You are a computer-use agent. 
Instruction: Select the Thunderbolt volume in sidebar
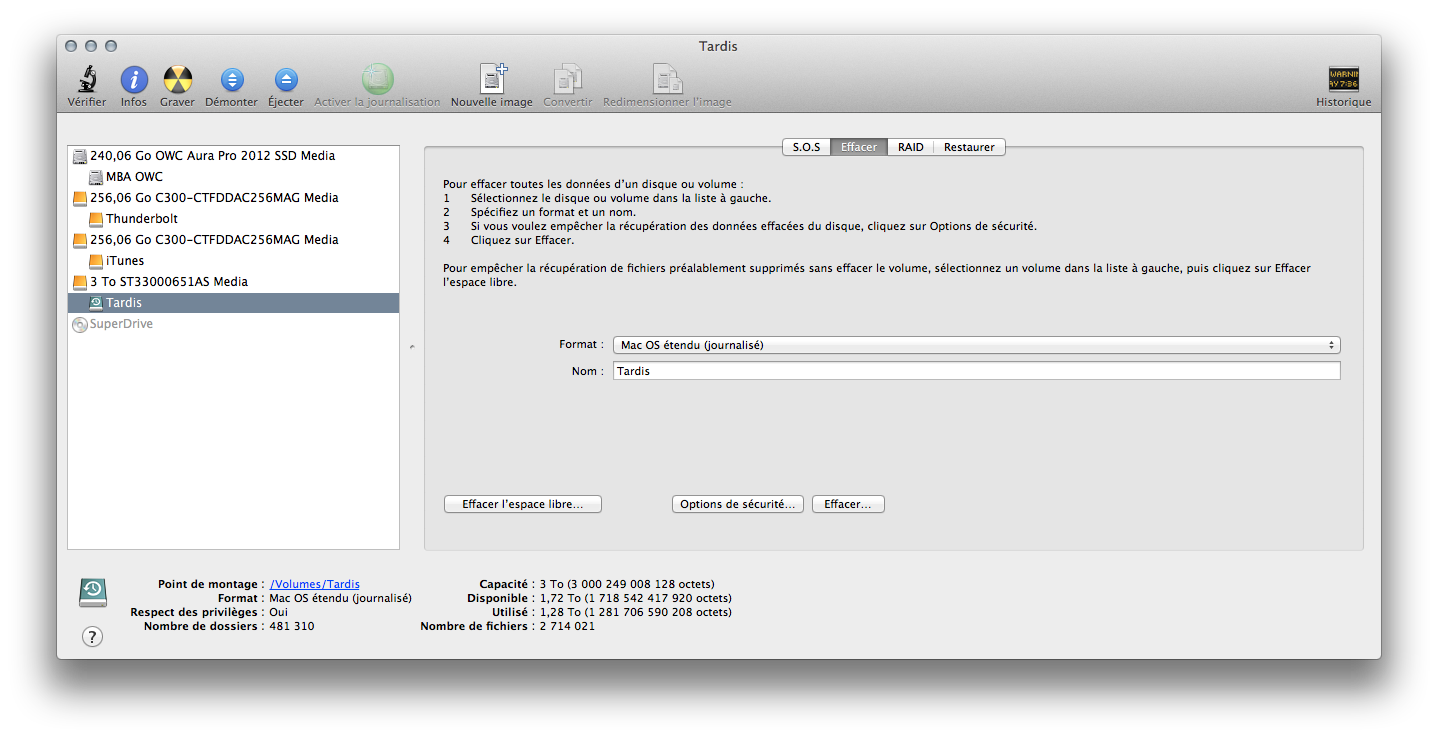pyautogui.click(x=142, y=219)
